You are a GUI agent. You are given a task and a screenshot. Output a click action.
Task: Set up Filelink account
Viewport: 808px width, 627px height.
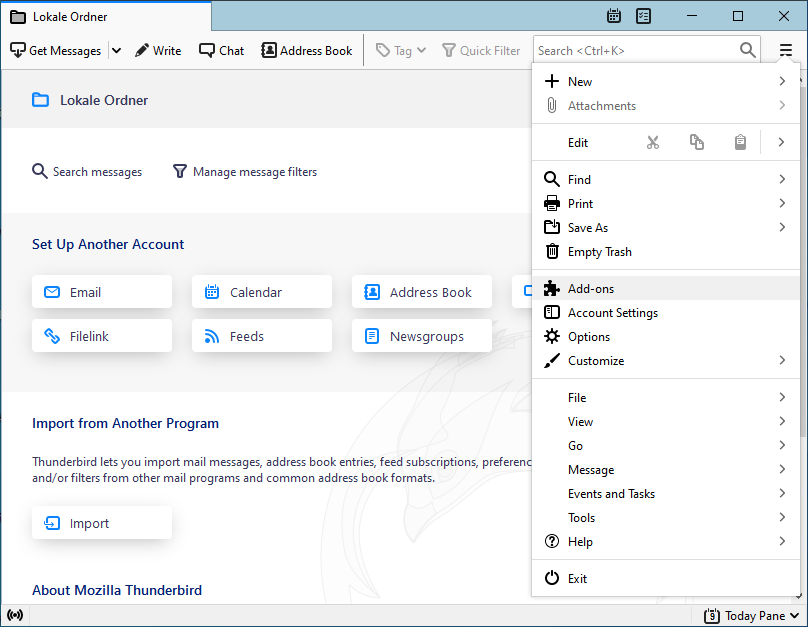(102, 336)
